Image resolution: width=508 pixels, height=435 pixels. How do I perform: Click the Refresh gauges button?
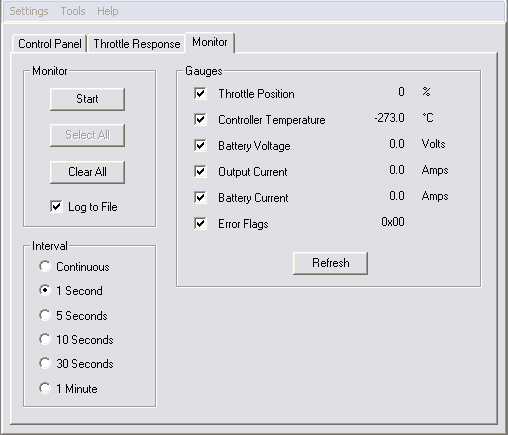click(330, 263)
